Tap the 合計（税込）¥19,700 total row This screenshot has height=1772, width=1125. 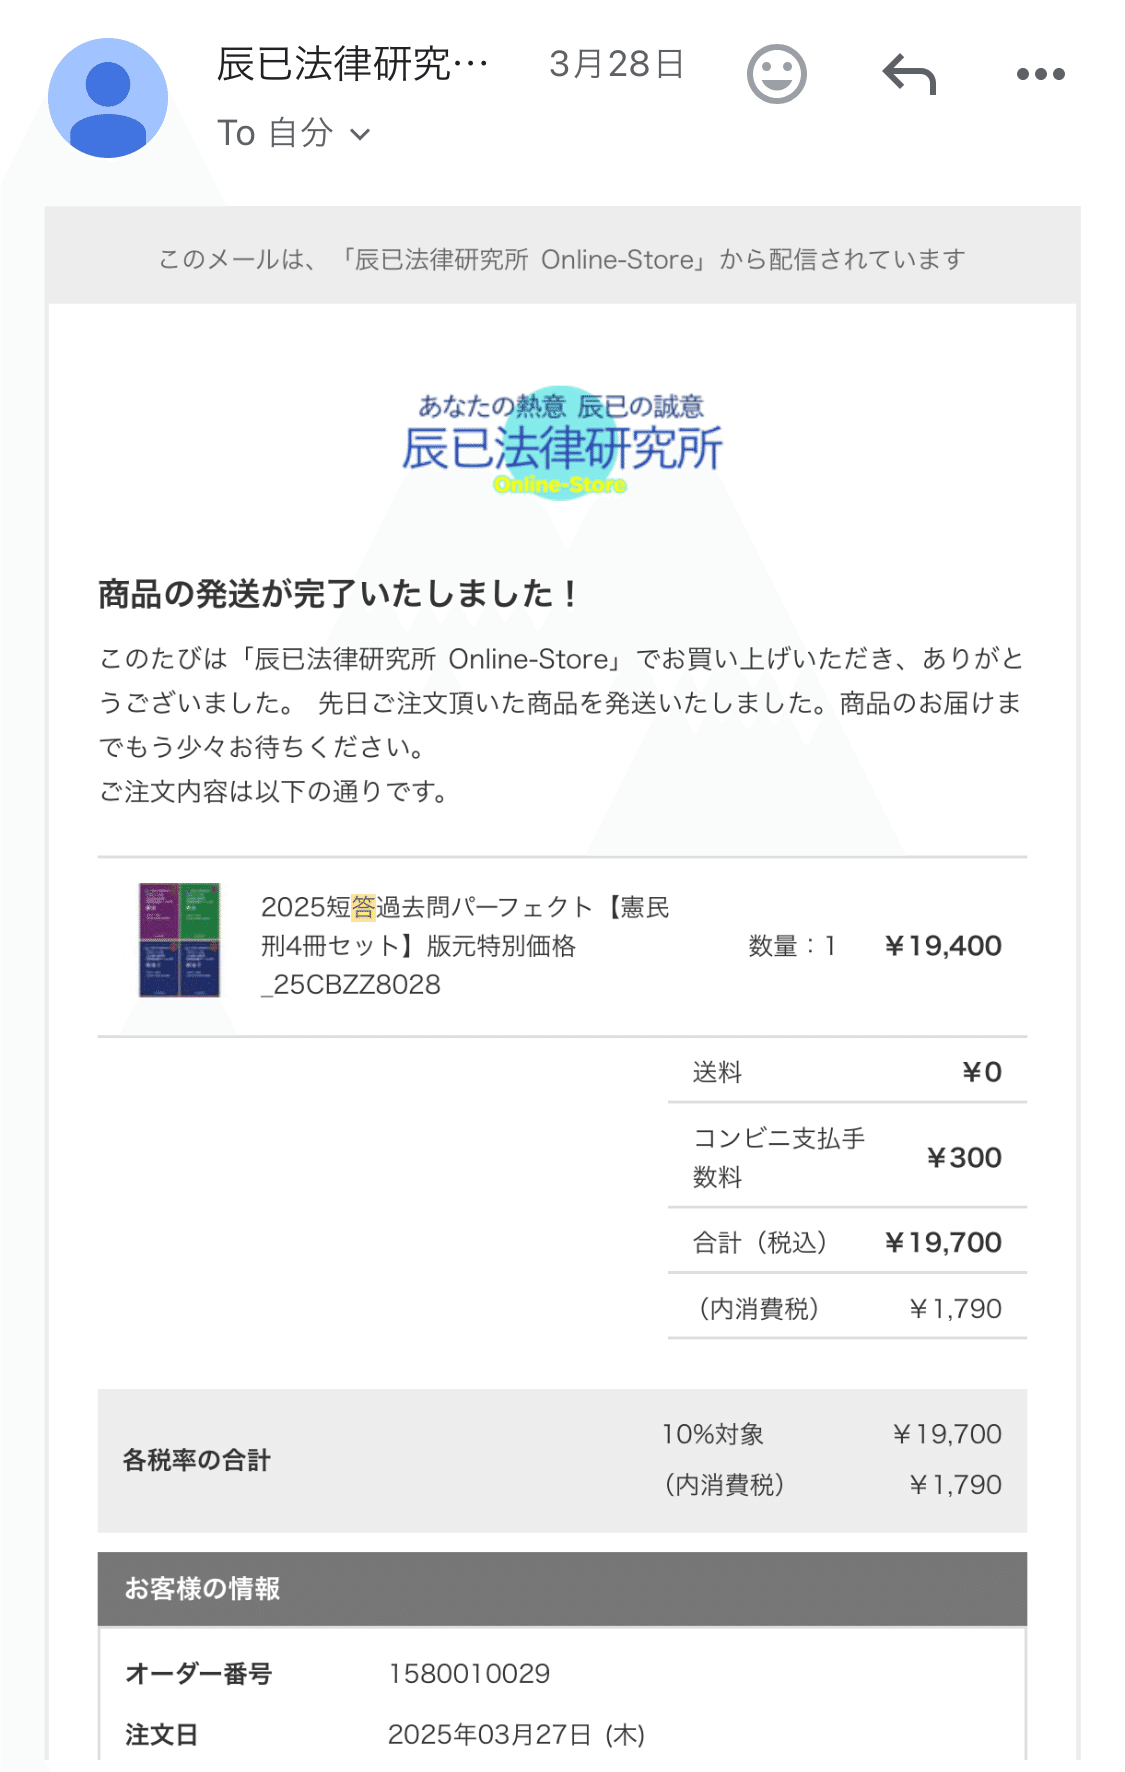click(x=846, y=1242)
